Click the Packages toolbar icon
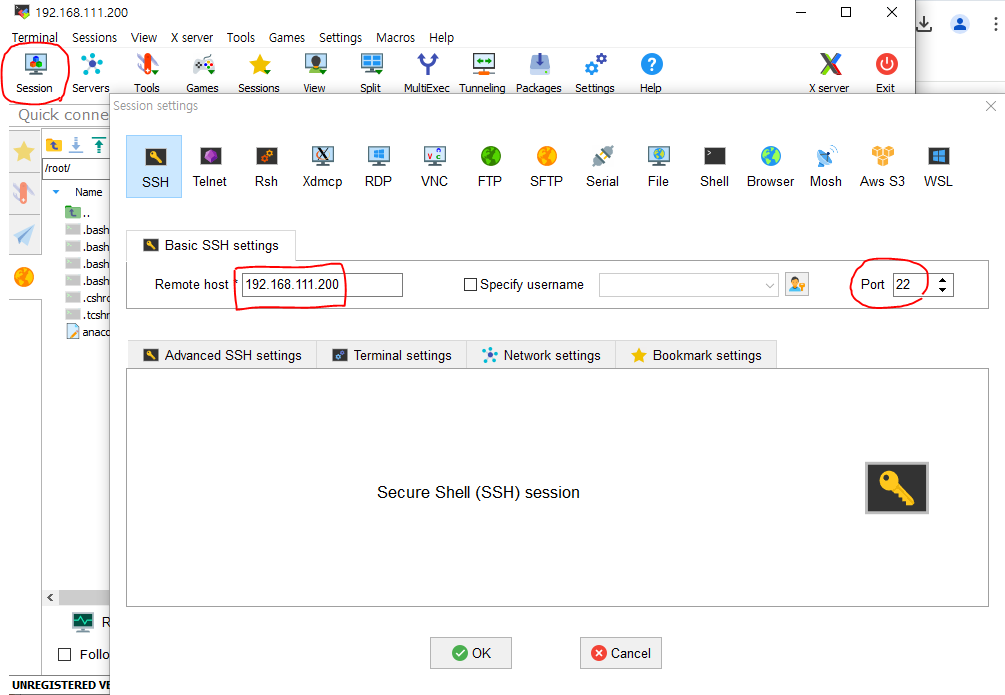The image size is (1005, 695). [539, 72]
